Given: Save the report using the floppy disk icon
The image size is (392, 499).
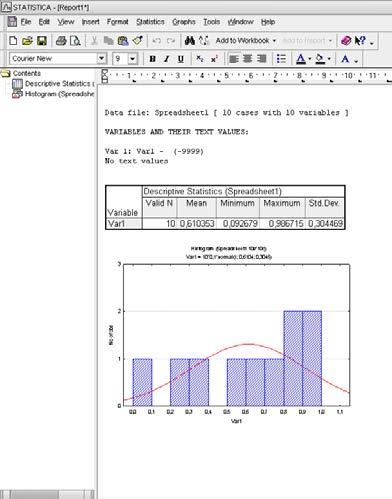Looking at the screenshot, I should 42,41.
